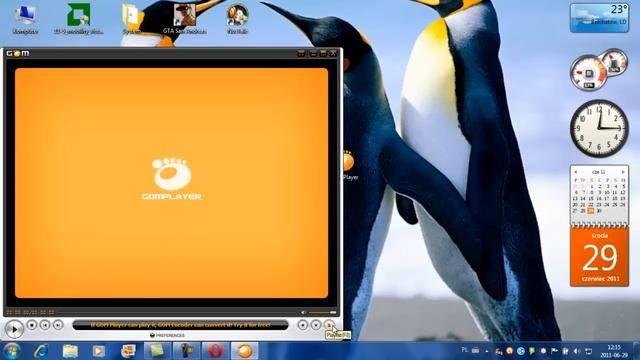The height and width of the screenshot is (360, 640).
Task: Click the Stop button in GOM Player
Action: point(32,325)
